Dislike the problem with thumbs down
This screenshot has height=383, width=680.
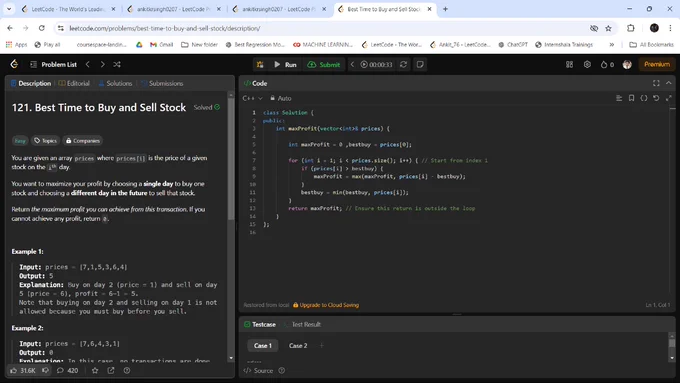point(46,370)
